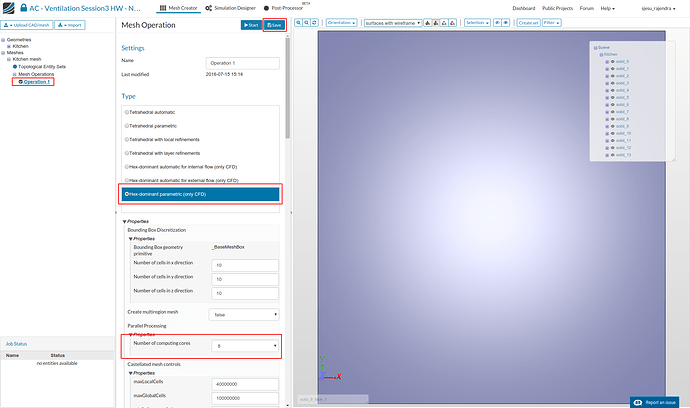Click the reset view refresh icon
The width and height of the screenshot is (690, 408).
315,22
